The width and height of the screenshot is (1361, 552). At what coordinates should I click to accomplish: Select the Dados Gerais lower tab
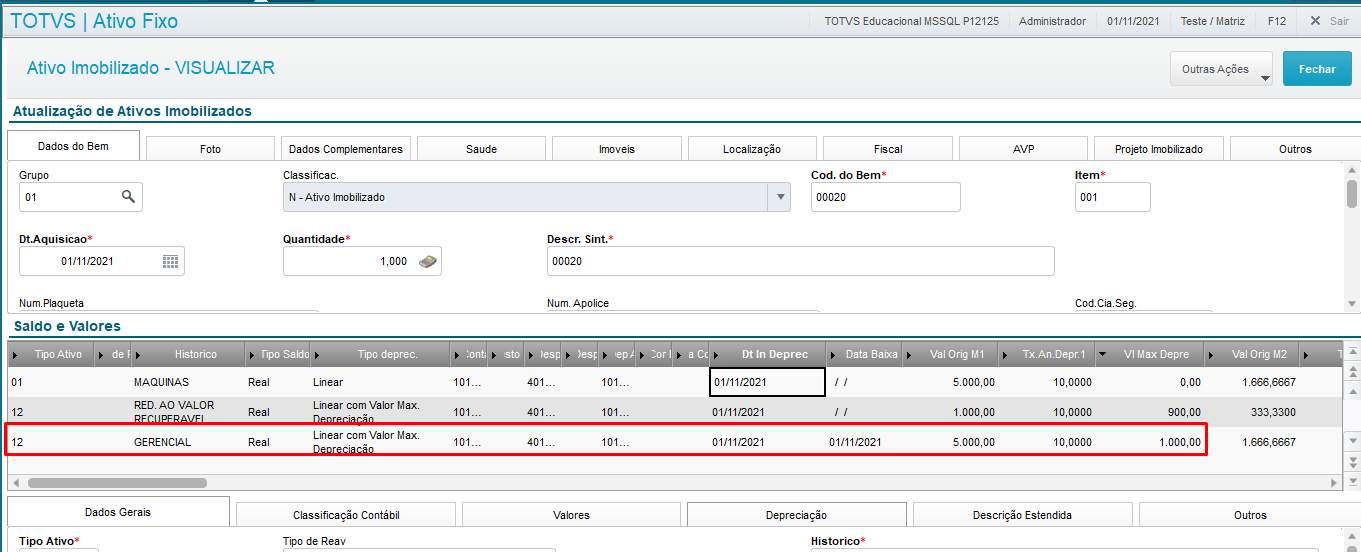[118, 512]
